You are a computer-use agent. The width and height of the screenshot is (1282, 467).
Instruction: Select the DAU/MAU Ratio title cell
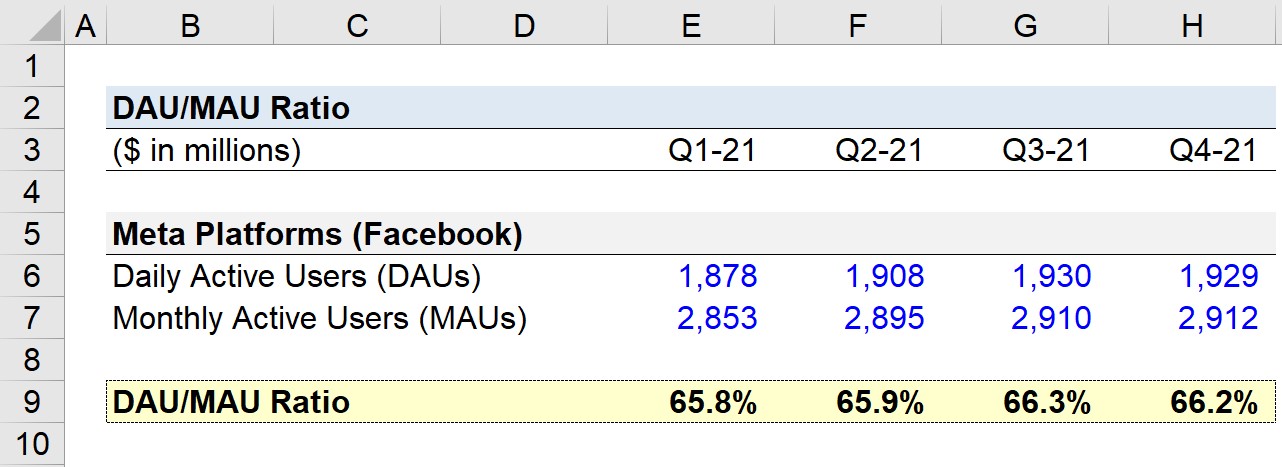tap(232, 108)
